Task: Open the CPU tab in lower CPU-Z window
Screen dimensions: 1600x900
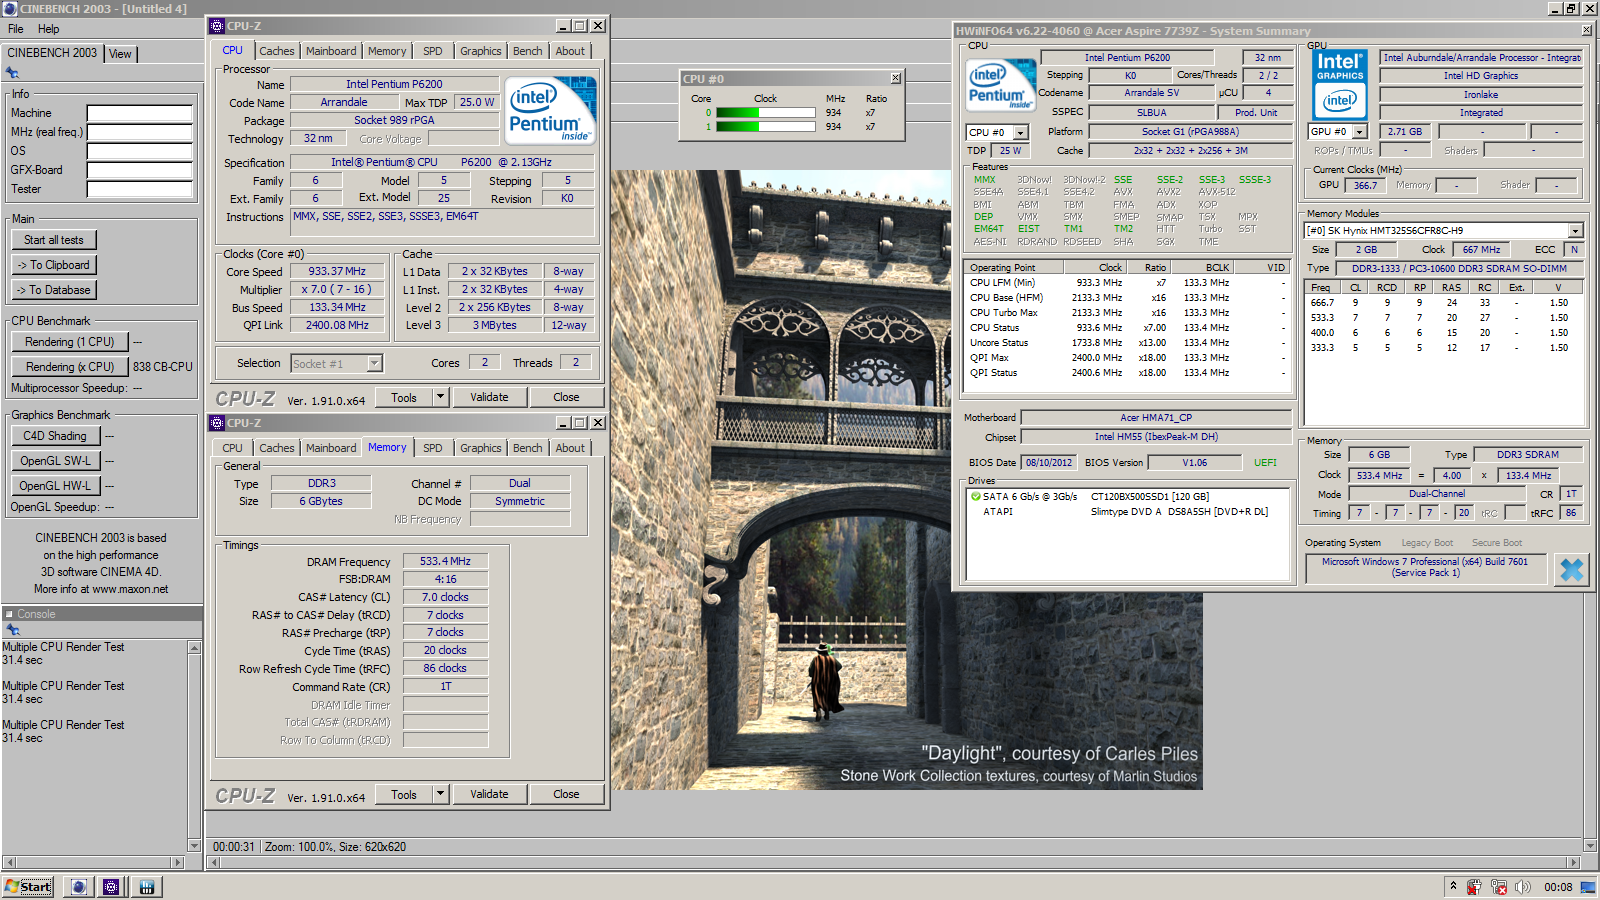Action: pos(232,448)
